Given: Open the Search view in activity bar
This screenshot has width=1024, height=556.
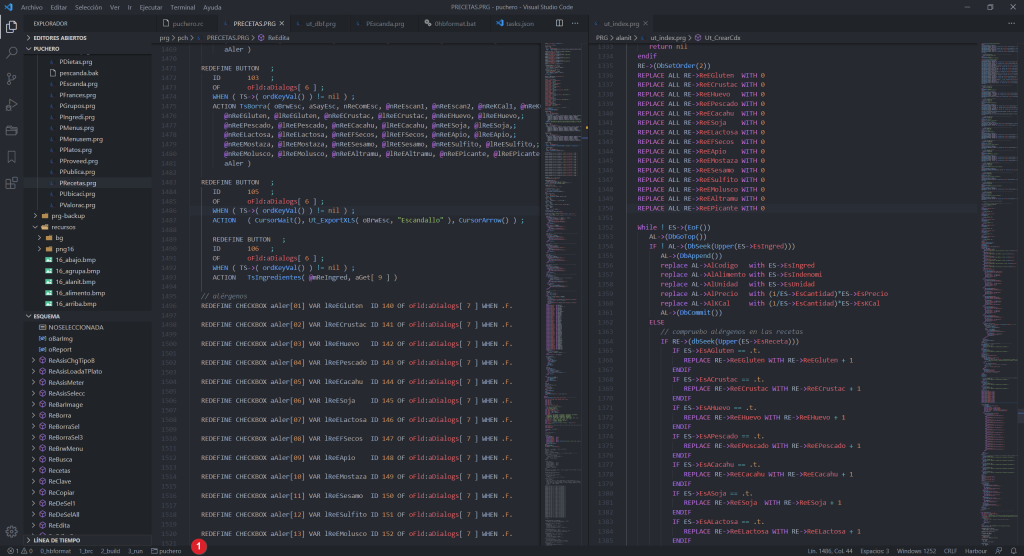Looking at the screenshot, I should (12, 52).
